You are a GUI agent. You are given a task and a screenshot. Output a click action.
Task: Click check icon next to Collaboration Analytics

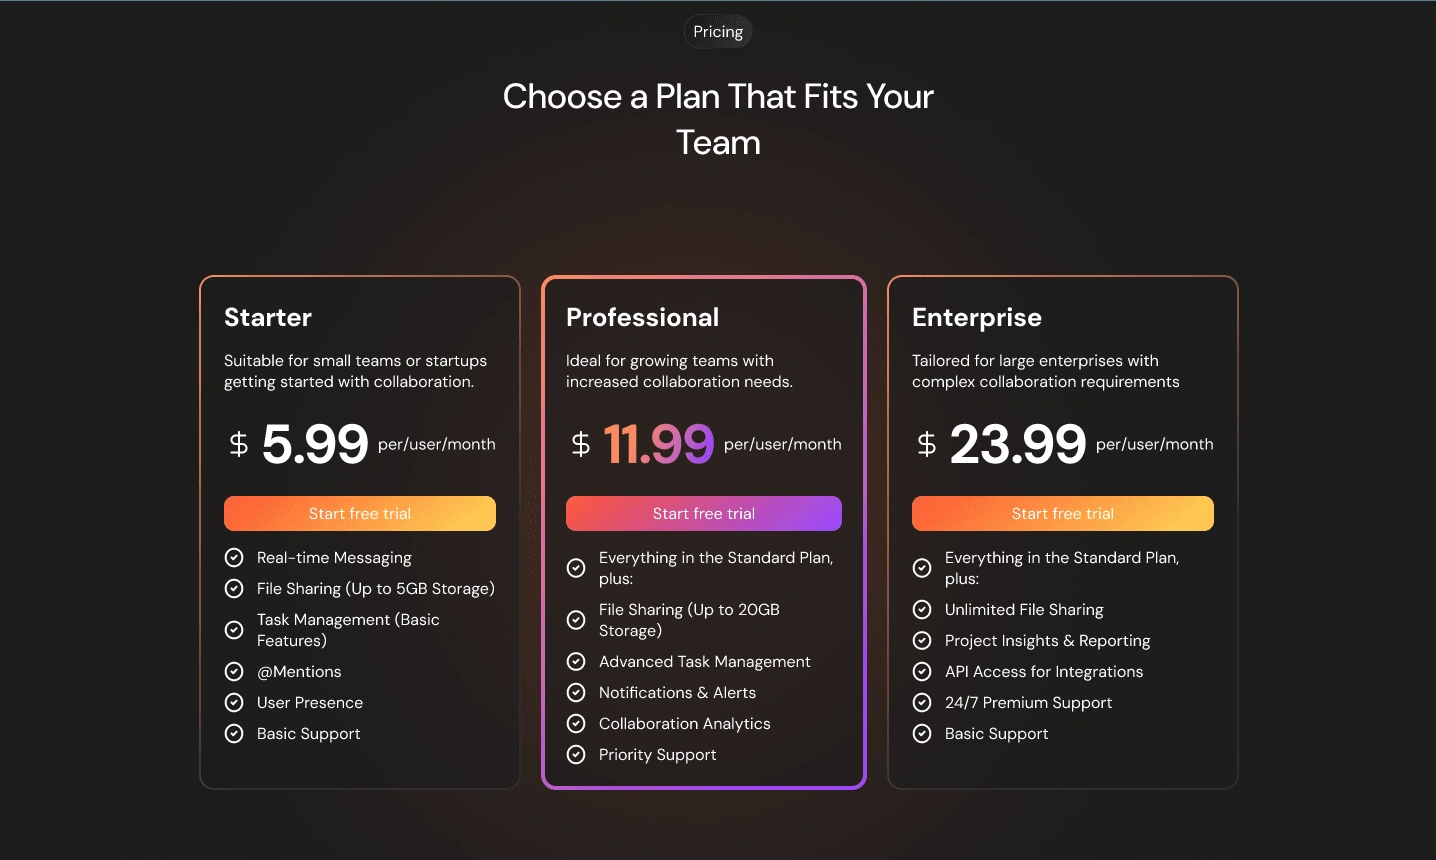pyautogui.click(x=576, y=724)
